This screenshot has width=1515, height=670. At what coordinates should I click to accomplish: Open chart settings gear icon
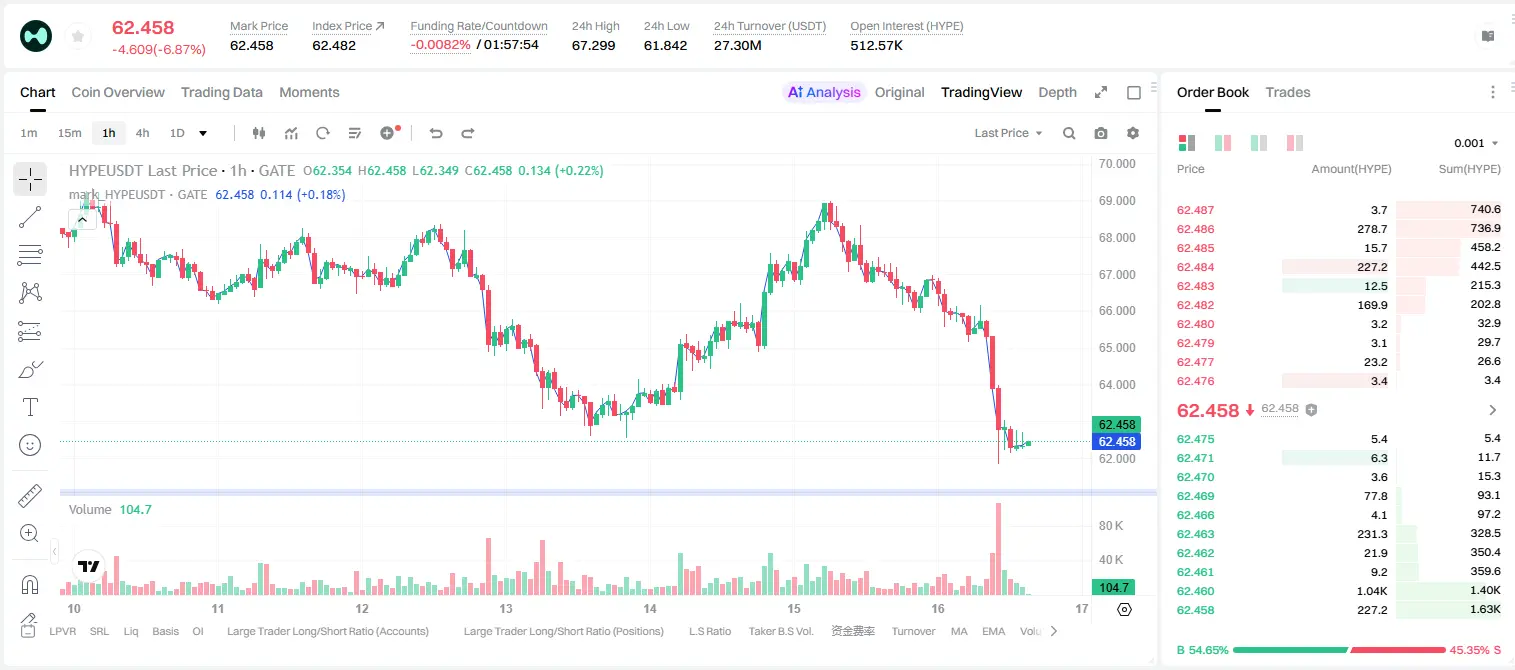pos(1133,133)
